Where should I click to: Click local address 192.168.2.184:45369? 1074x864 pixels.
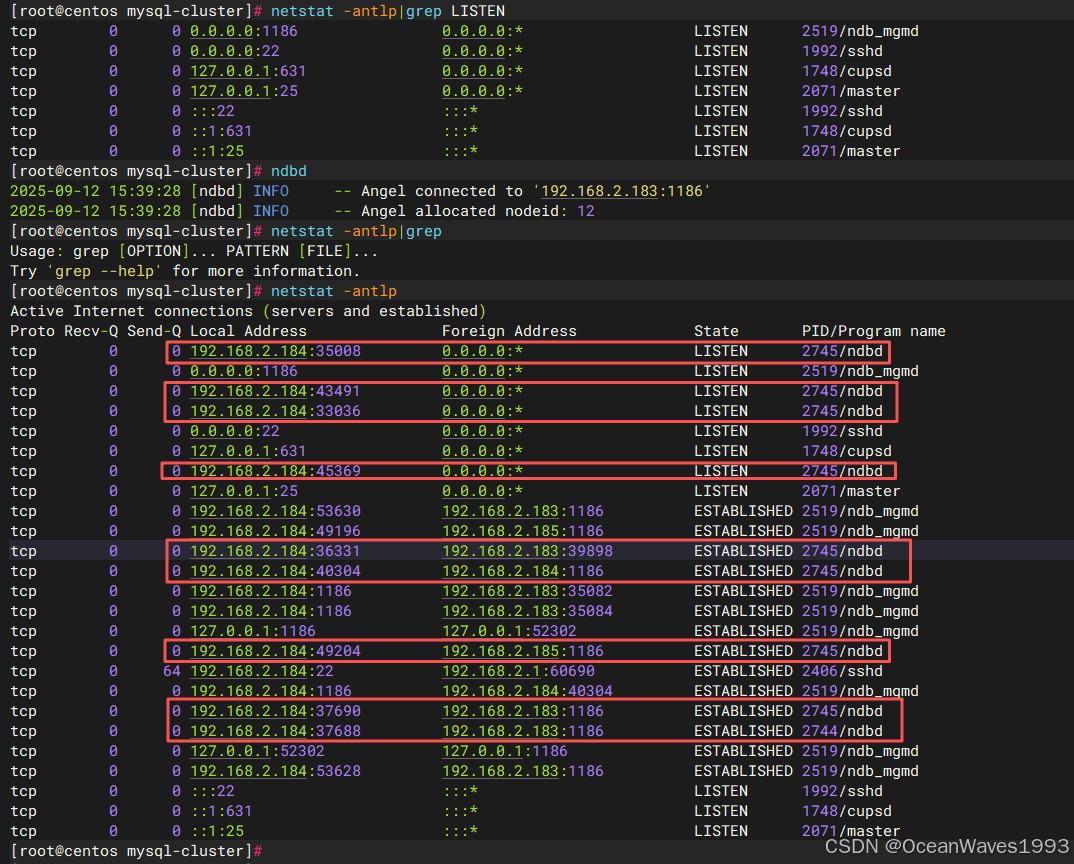click(275, 471)
